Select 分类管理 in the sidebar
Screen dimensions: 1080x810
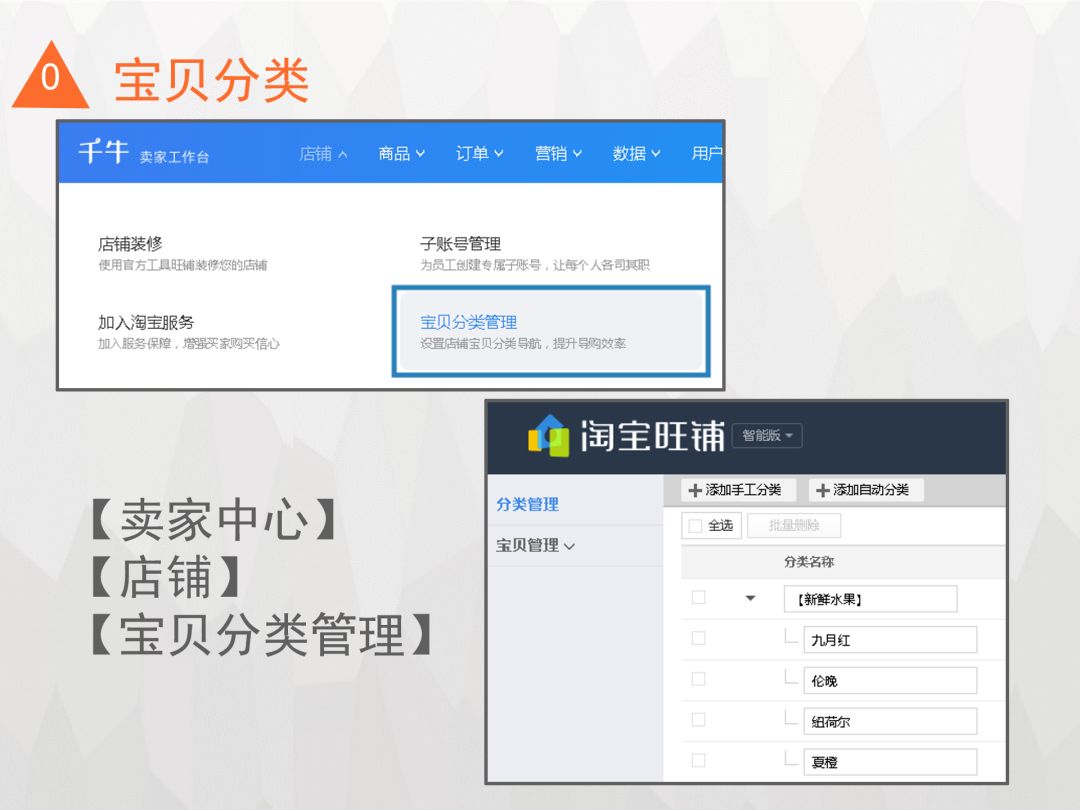point(528,504)
